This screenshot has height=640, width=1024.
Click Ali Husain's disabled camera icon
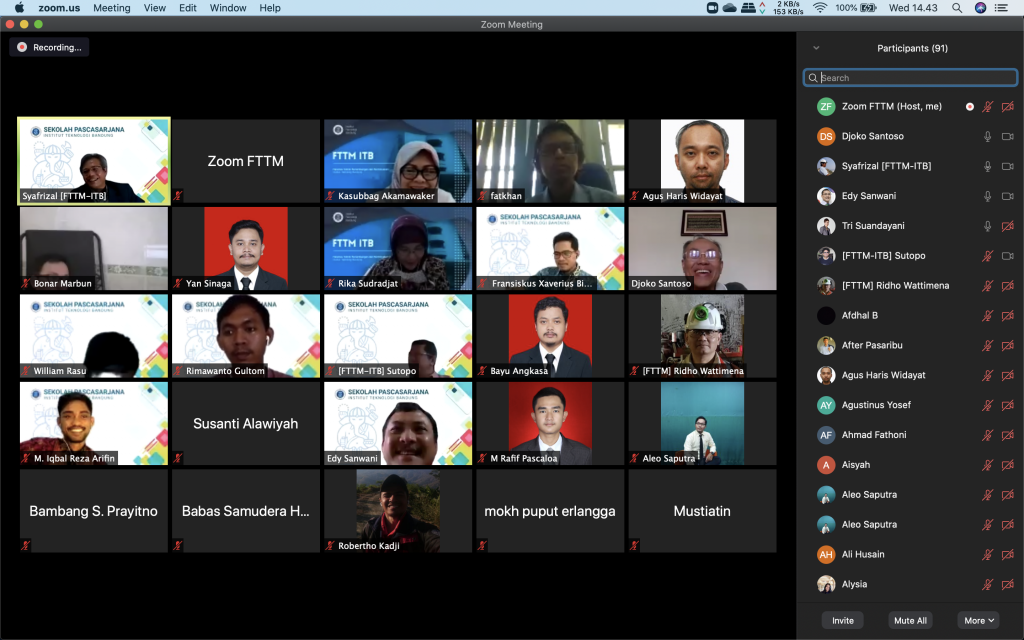pyautogui.click(x=1008, y=554)
